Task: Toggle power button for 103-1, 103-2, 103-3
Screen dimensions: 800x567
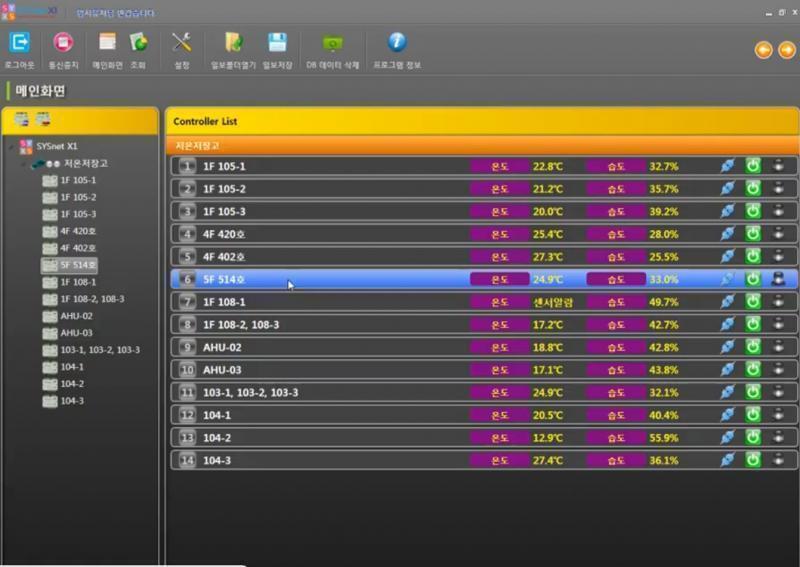Action: click(x=753, y=392)
